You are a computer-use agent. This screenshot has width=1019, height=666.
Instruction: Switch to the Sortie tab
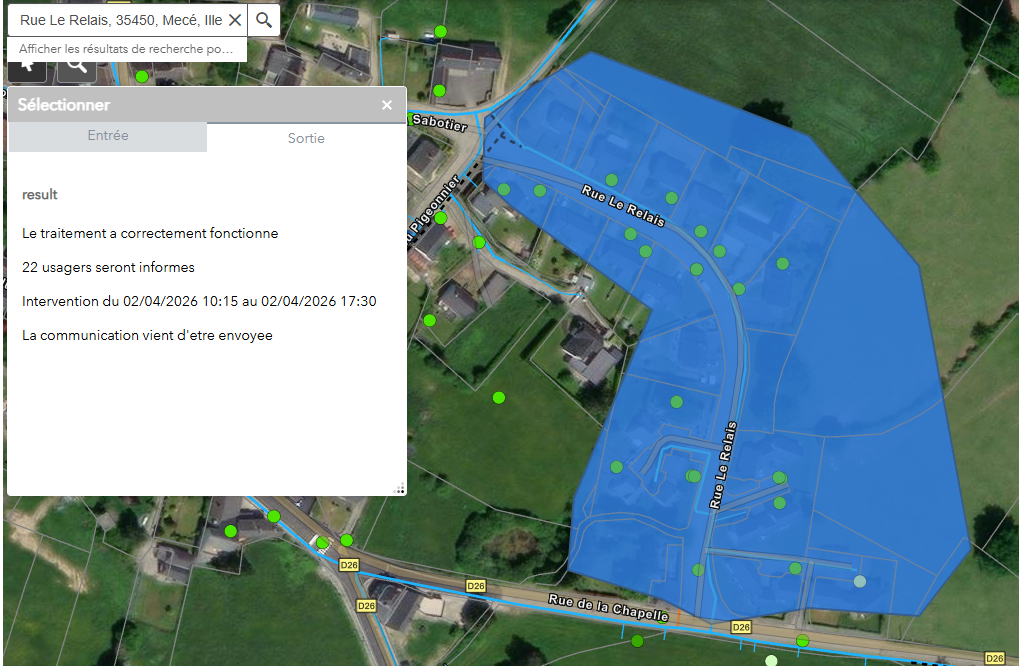[x=306, y=139]
